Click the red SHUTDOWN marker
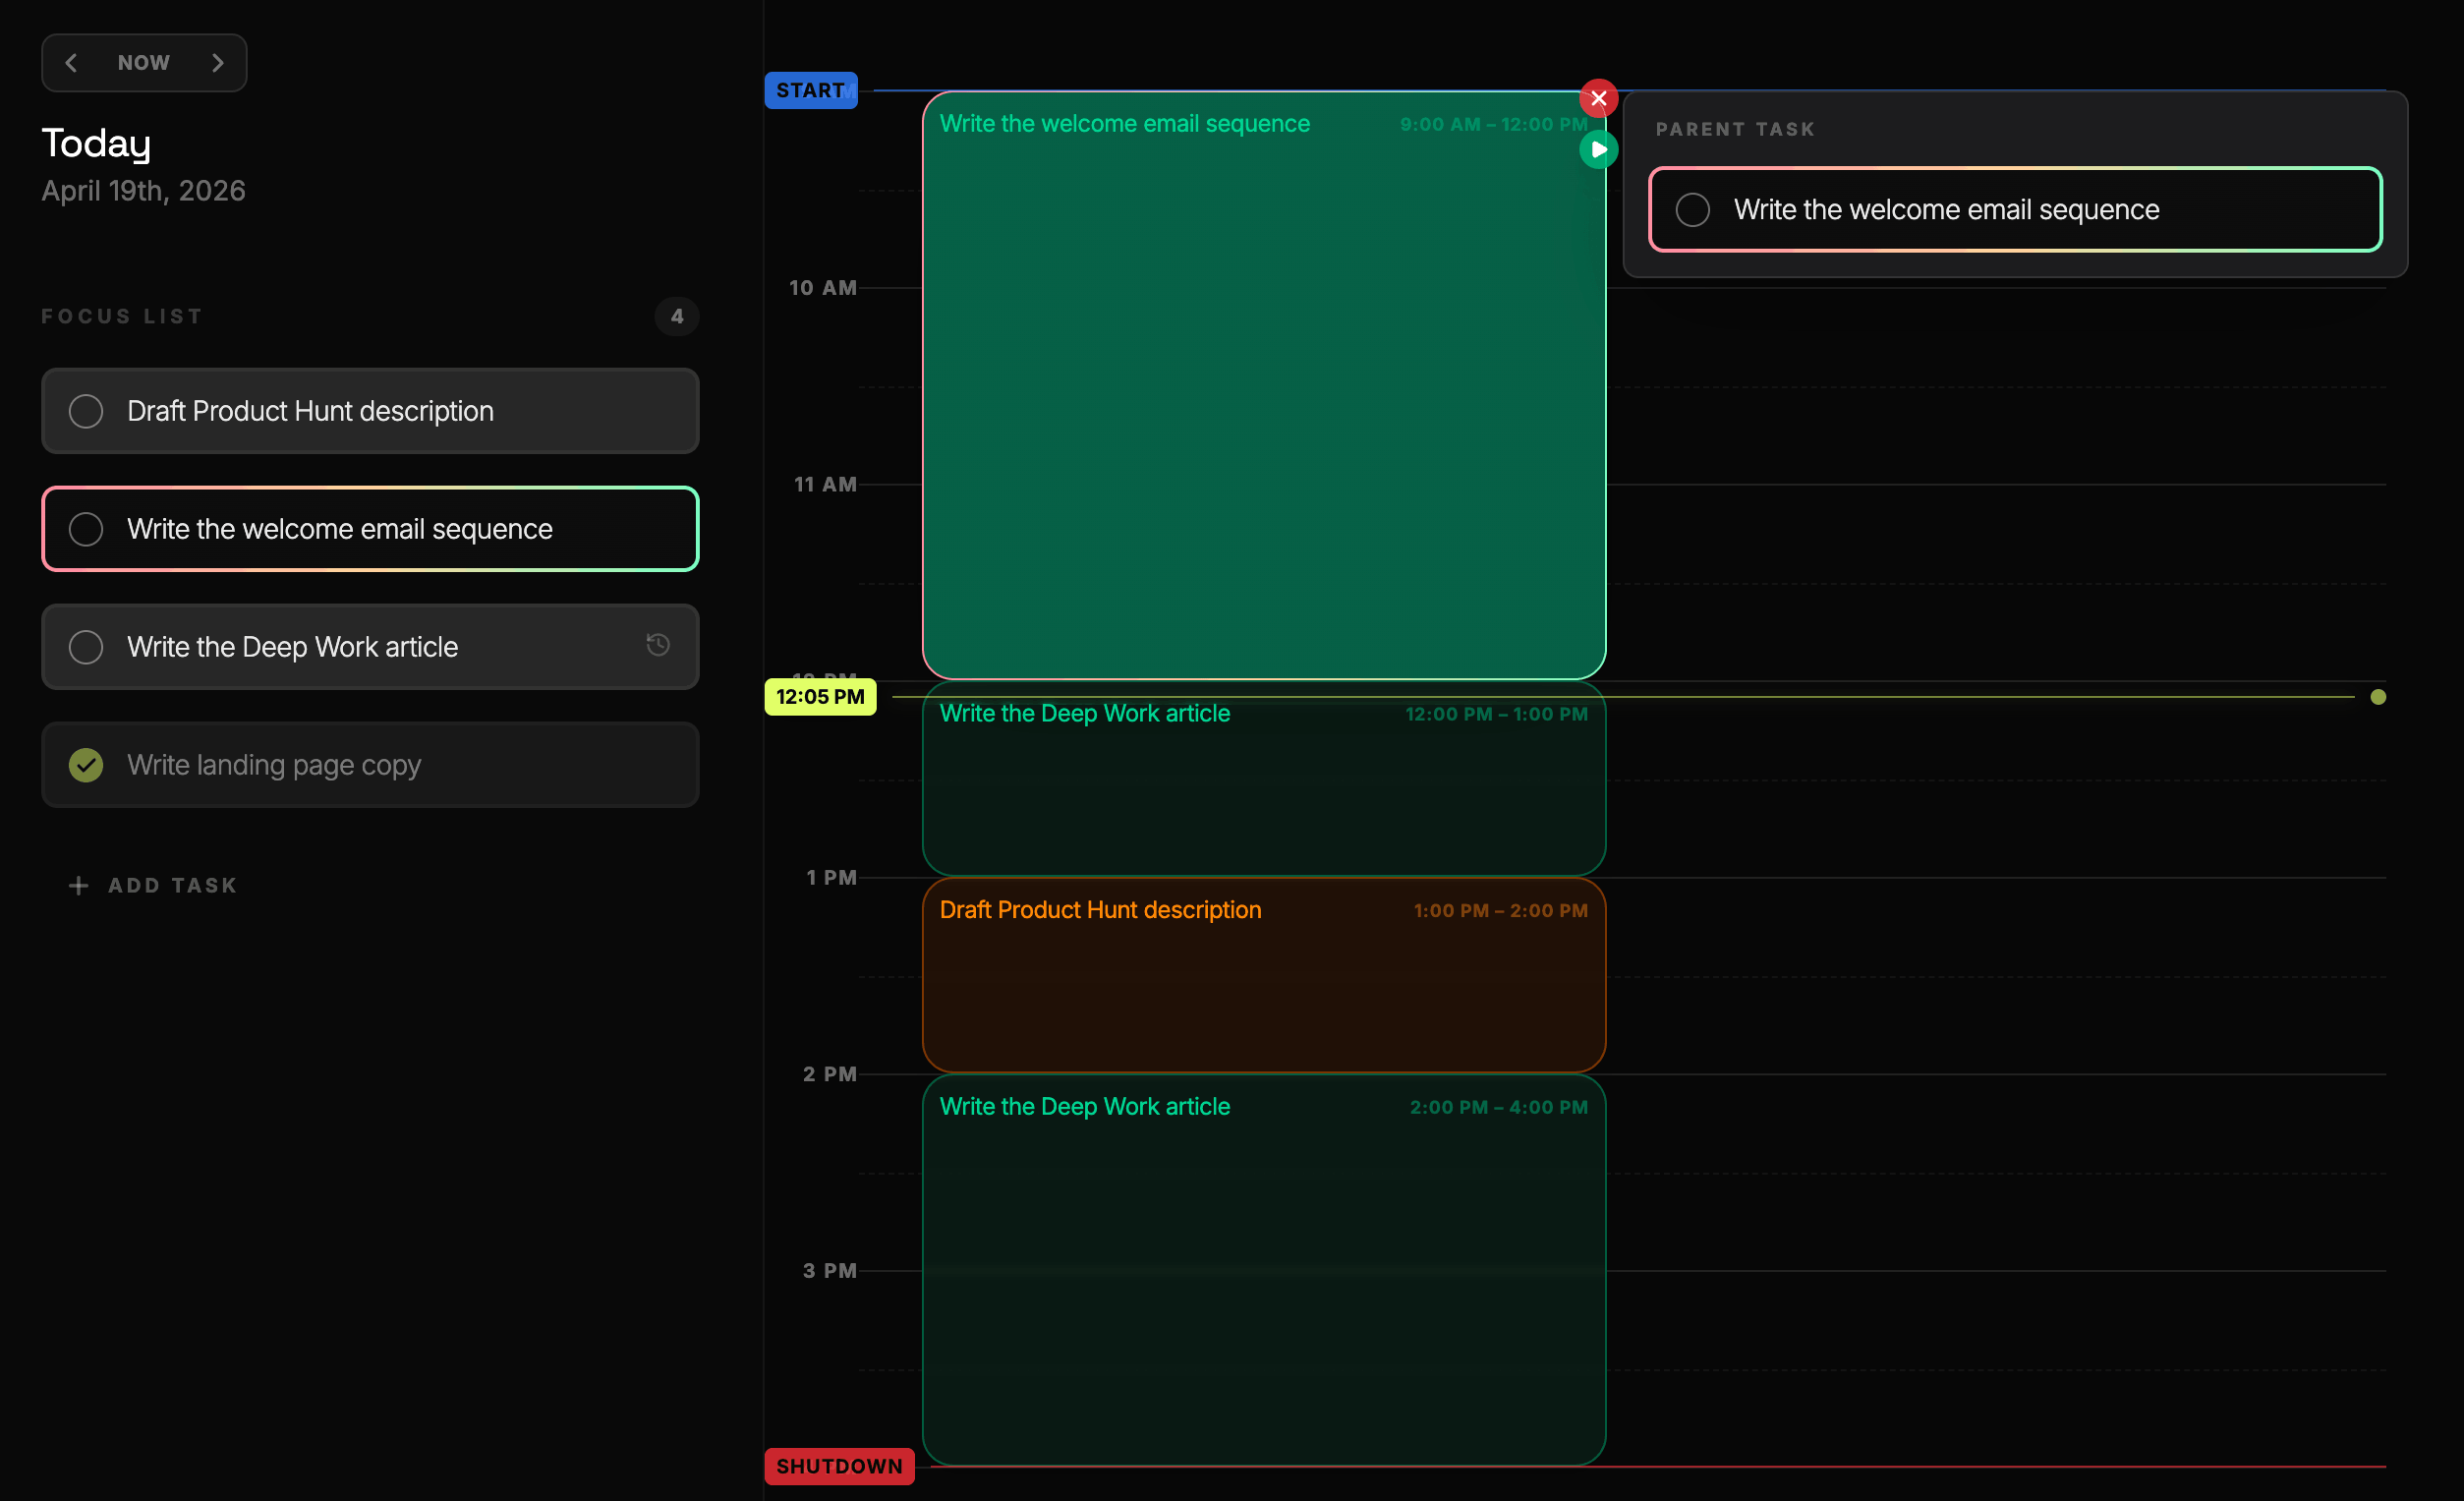 coord(839,1466)
